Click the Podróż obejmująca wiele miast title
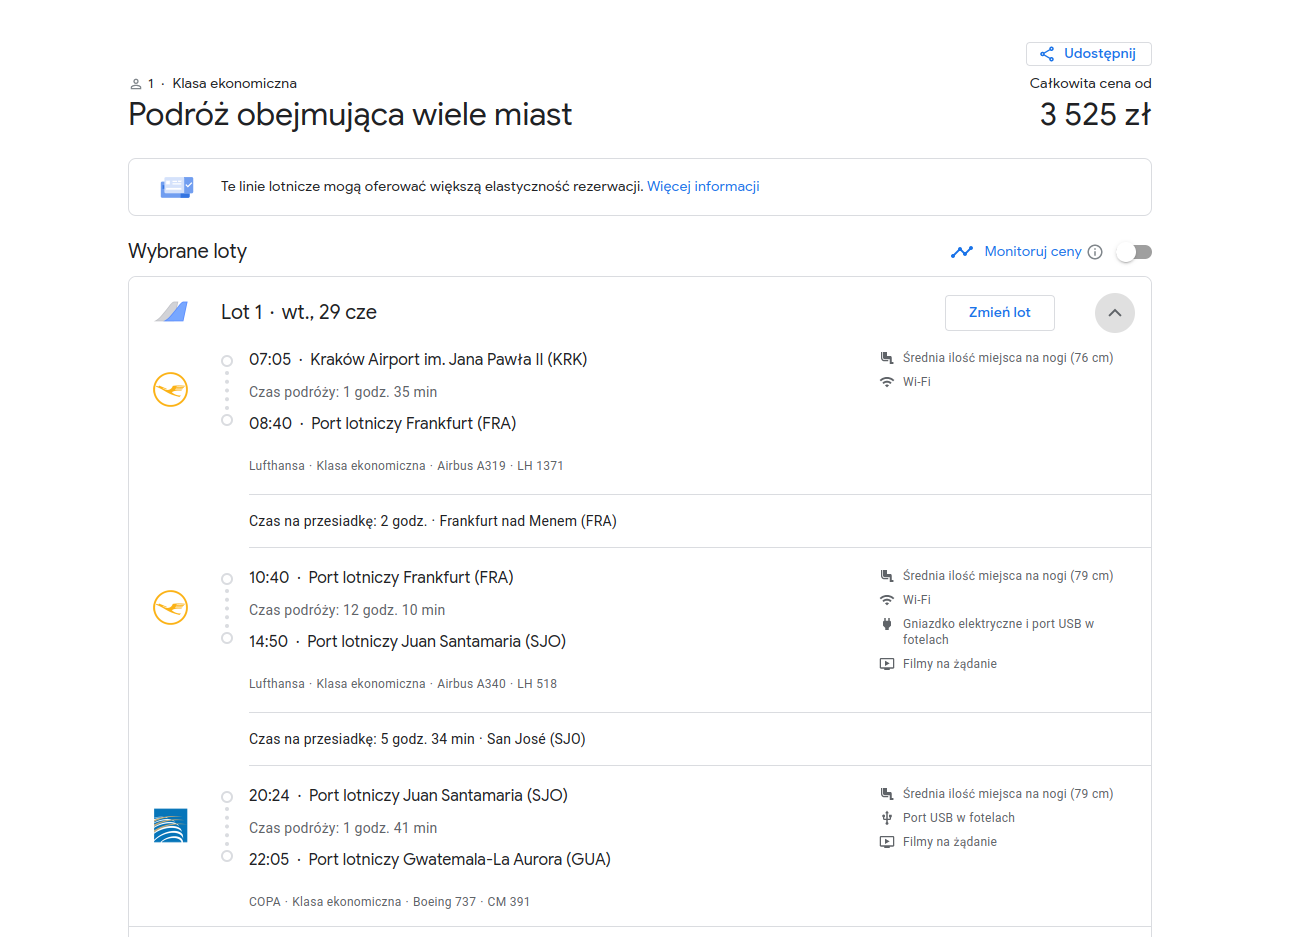This screenshot has height=937, width=1309. [350, 115]
